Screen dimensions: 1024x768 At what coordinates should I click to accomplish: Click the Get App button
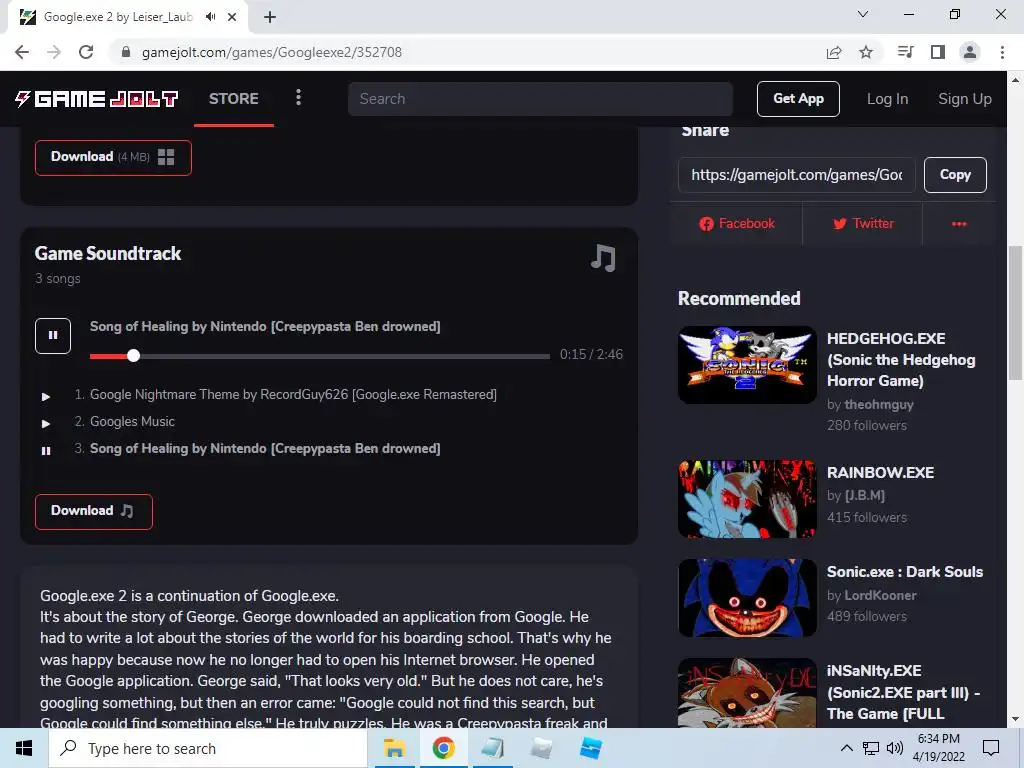798,99
